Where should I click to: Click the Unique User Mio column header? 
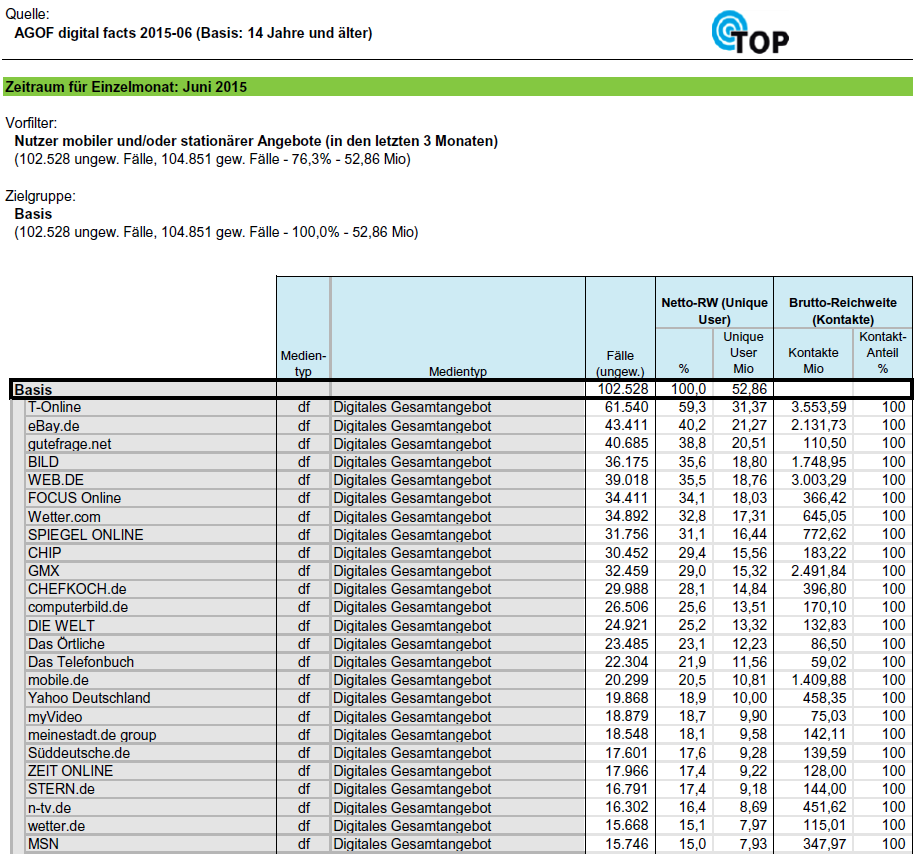tap(743, 353)
